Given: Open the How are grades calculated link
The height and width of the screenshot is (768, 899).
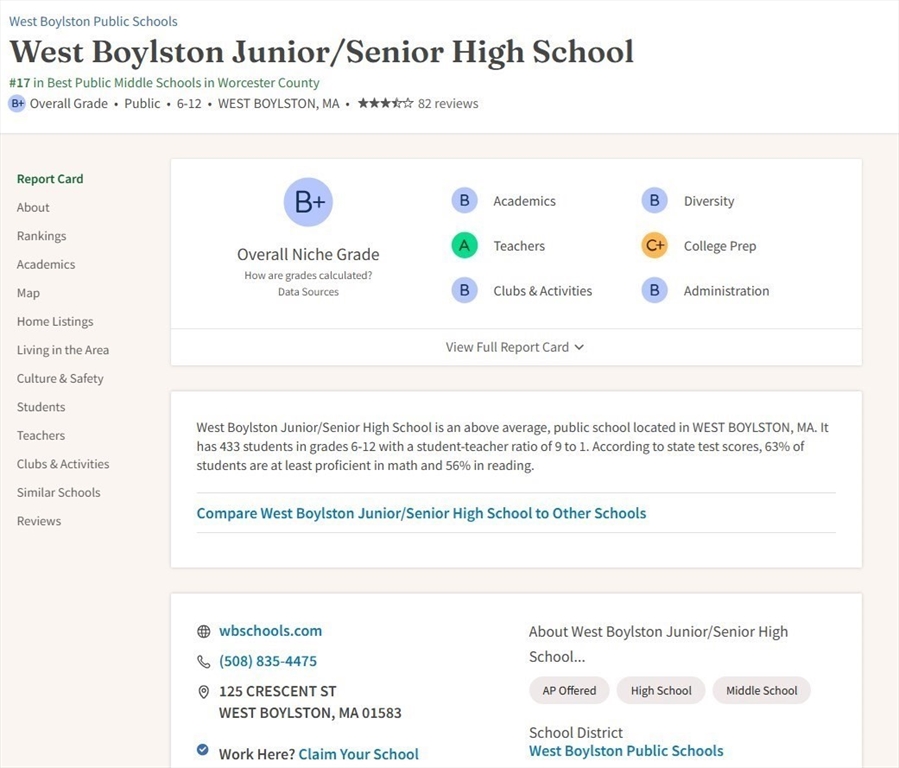Looking at the screenshot, I should (x=308, y=275).
